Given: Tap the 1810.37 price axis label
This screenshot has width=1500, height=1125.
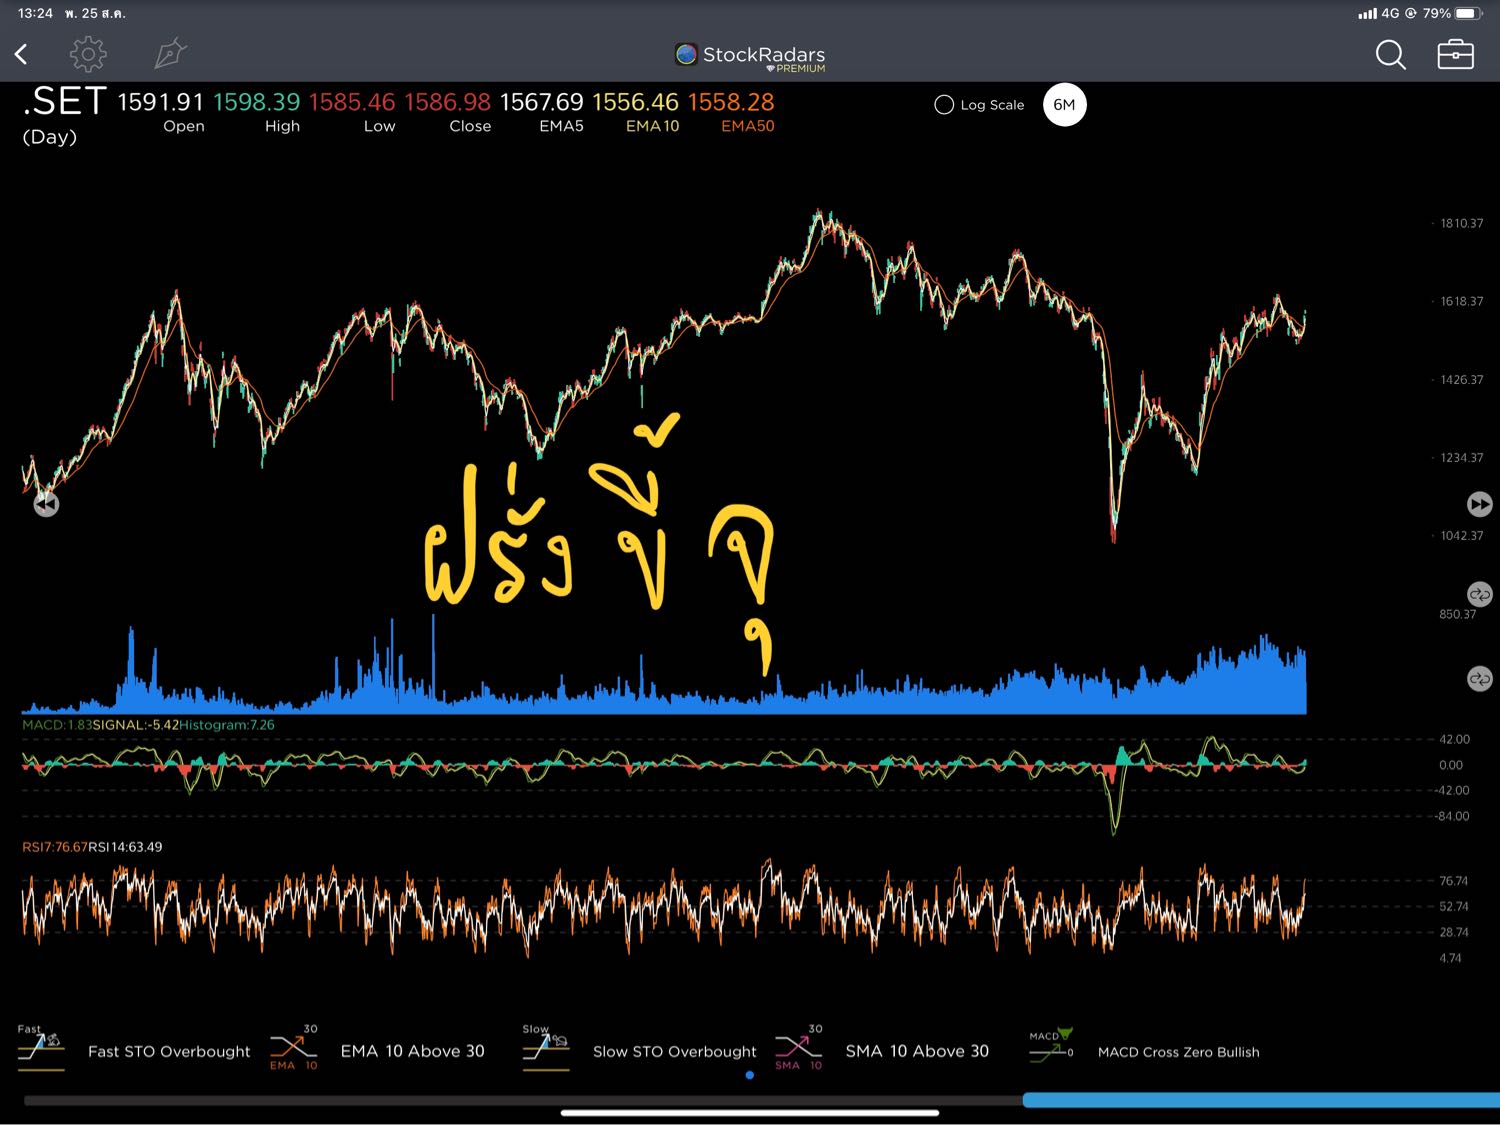Looking at the screenshot, I should coord(1461,223).
